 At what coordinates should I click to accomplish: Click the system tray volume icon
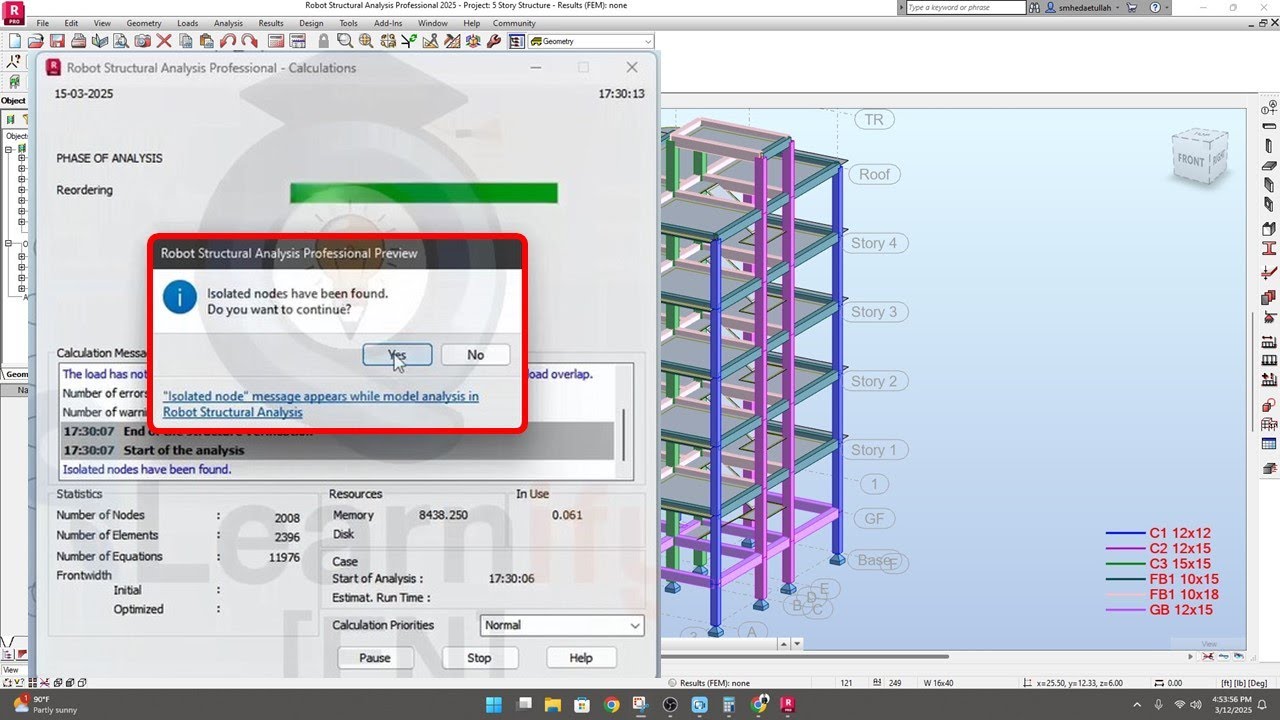click(1195, 705)
